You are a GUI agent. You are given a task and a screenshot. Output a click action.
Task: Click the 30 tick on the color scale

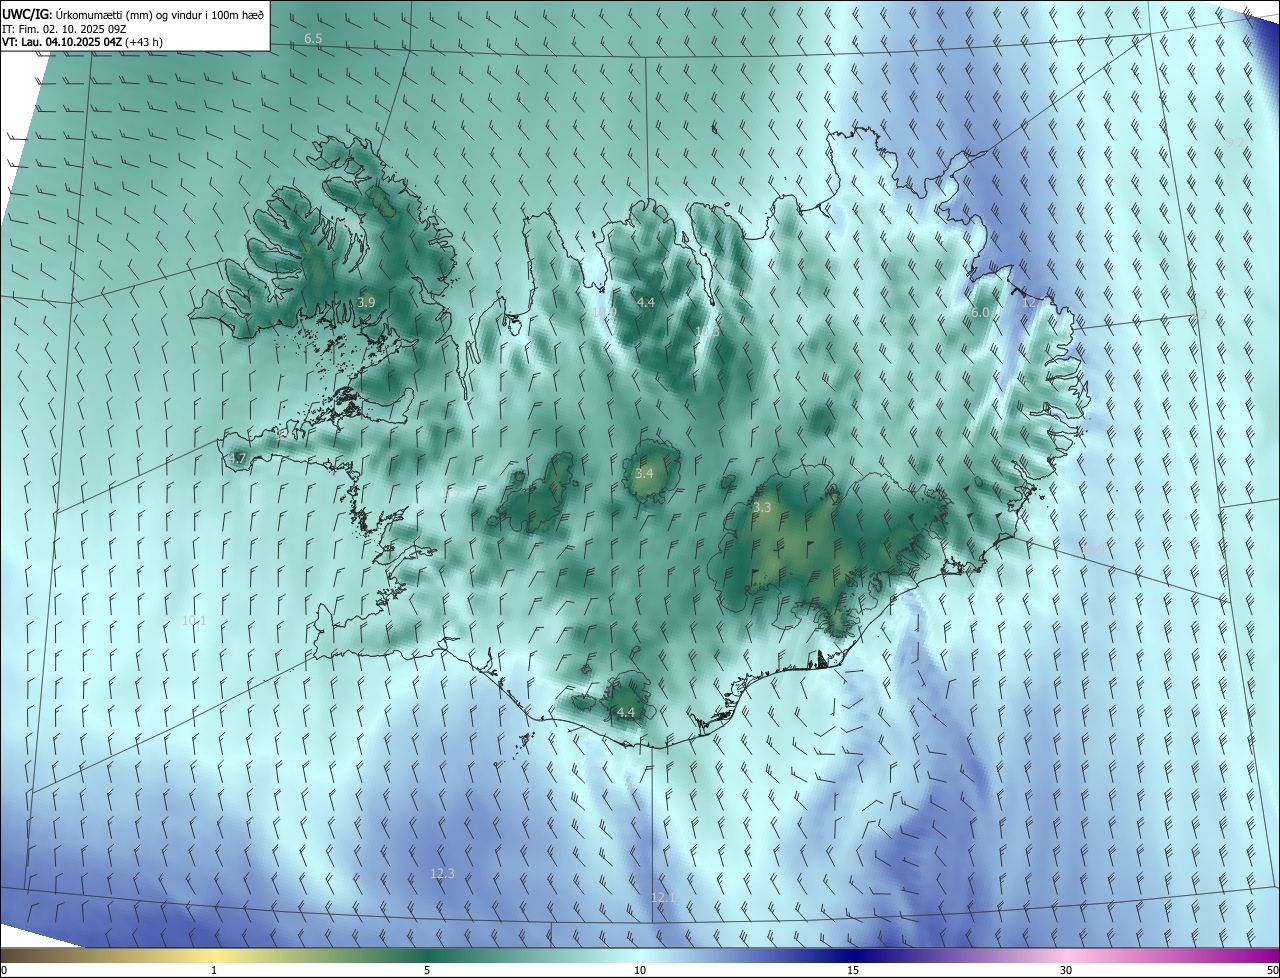tap(1066, 970)
